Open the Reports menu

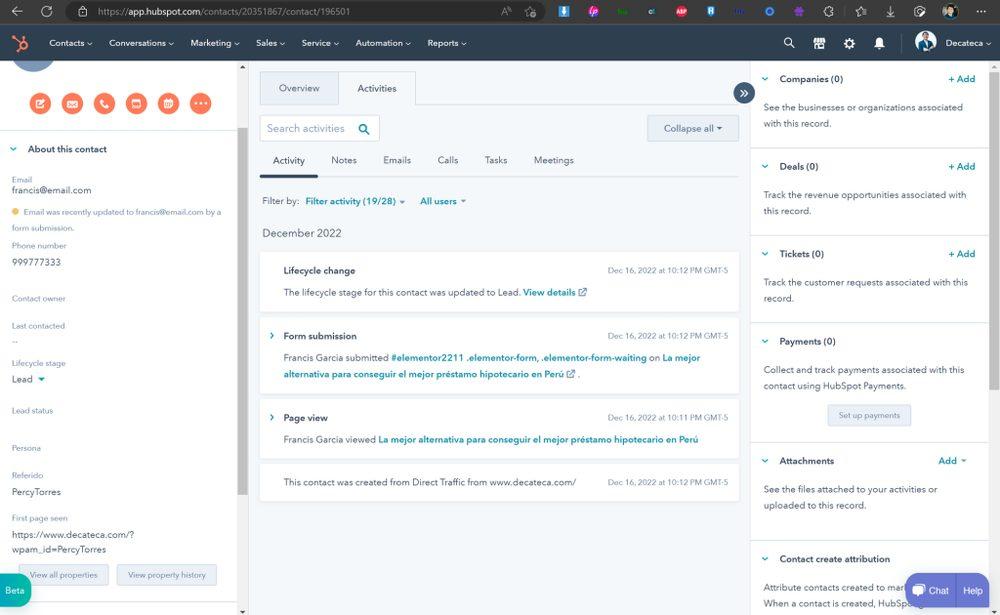[x=446, y=43]
